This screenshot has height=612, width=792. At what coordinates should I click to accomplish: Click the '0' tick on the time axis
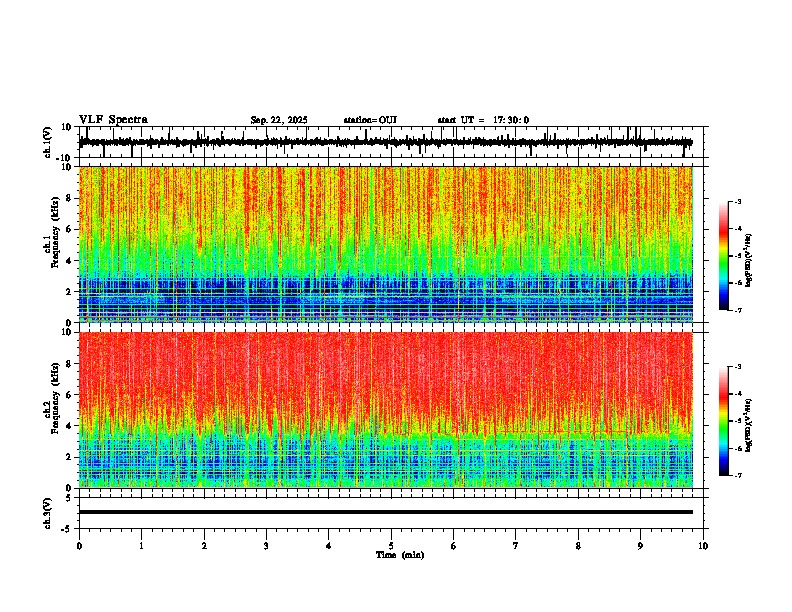tap(79, 546)
